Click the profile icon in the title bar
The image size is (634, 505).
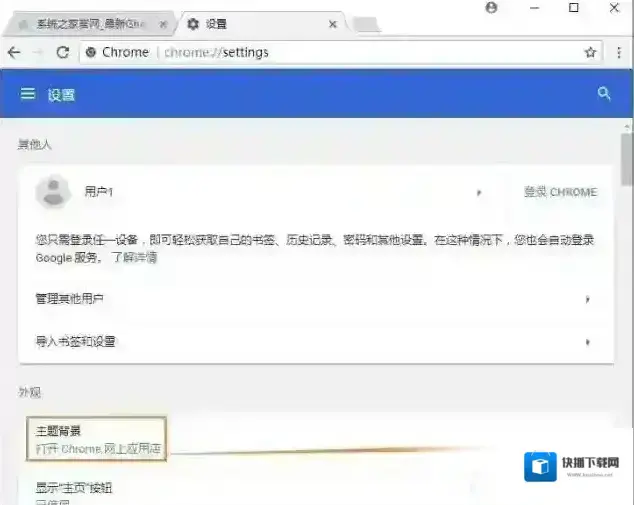tap(491, 8)
